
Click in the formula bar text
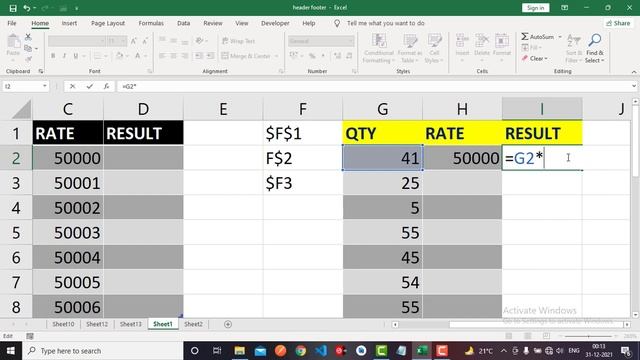373,86
